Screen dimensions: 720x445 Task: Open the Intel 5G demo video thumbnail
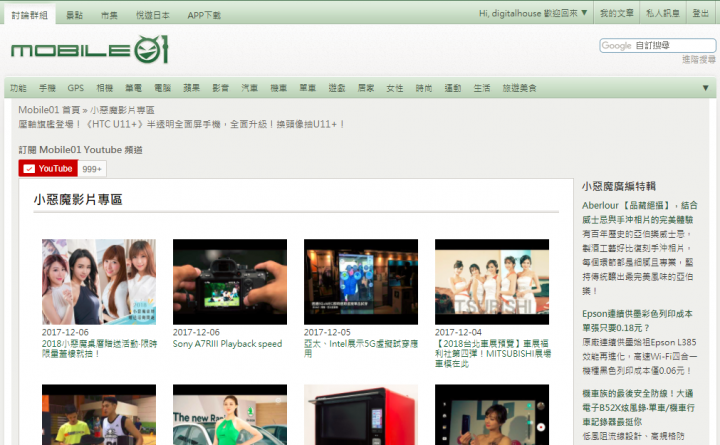point(361,282)
